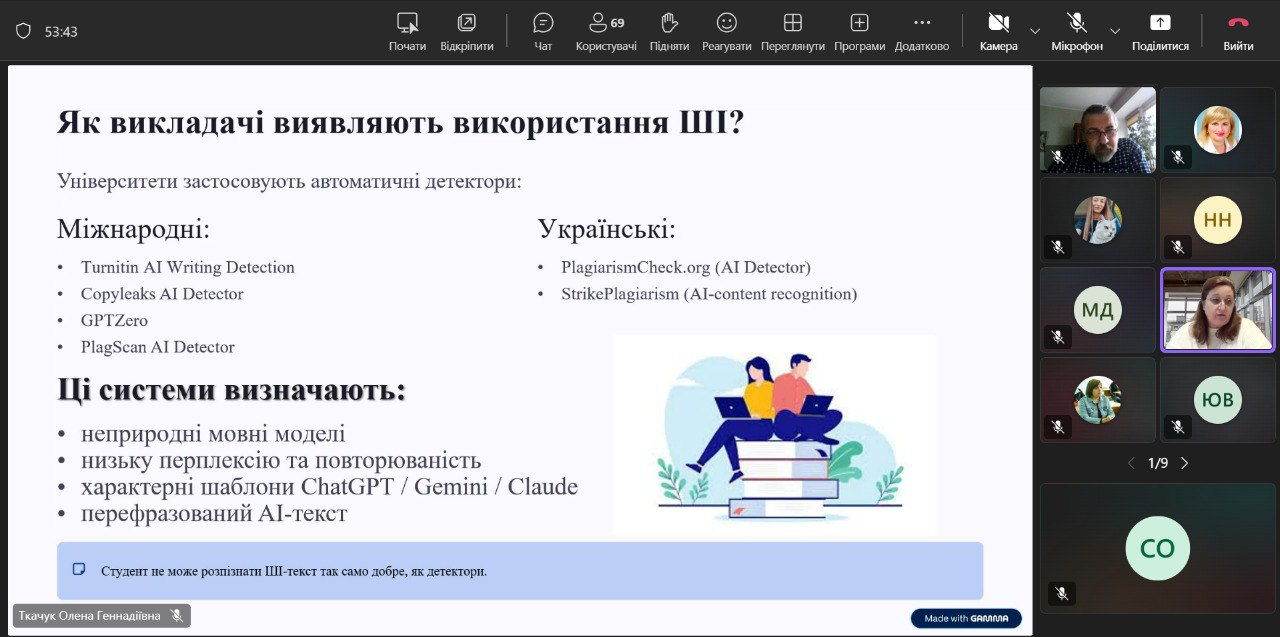This screenshot has height=637, width=1280.
Task: Leave the meeting with Вийти
Action: pyautogui.click(x=1238, y=30)
